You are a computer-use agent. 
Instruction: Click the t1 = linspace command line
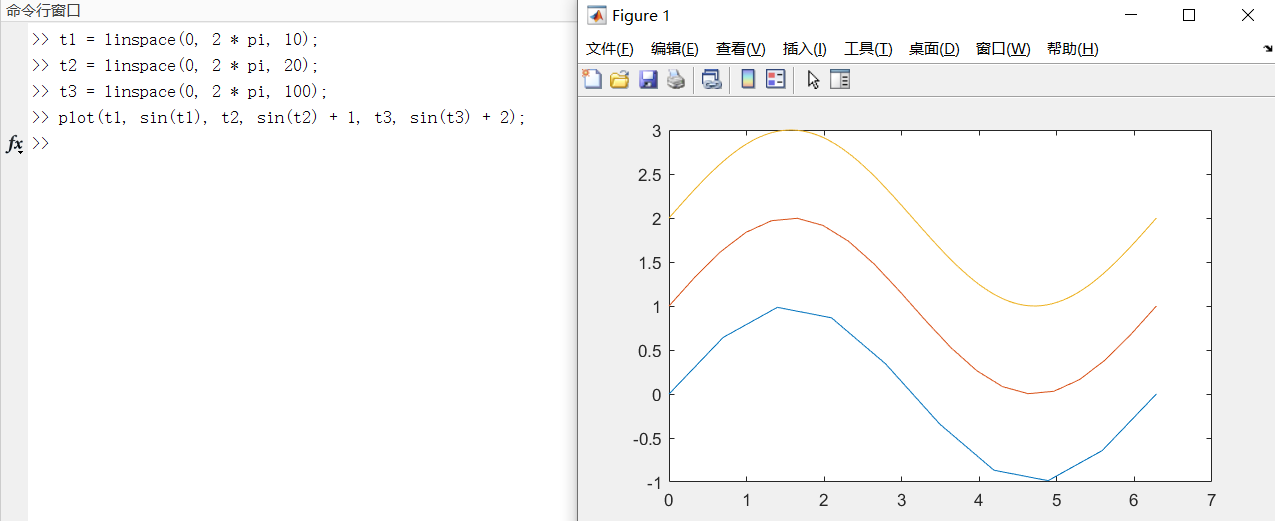175,40
